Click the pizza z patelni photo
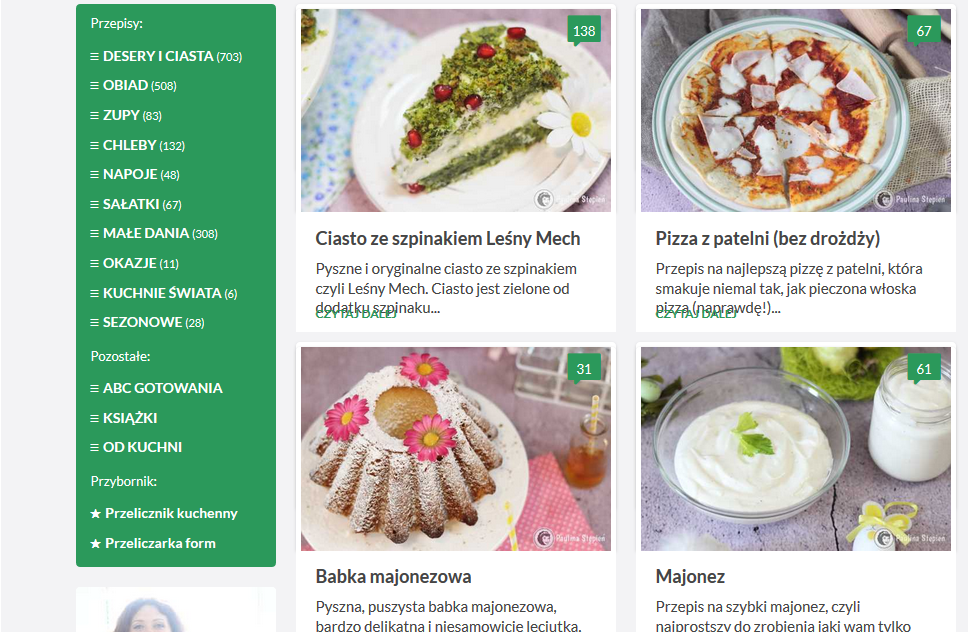The height and width of the screenshot is (632, 968). (796, 110)
